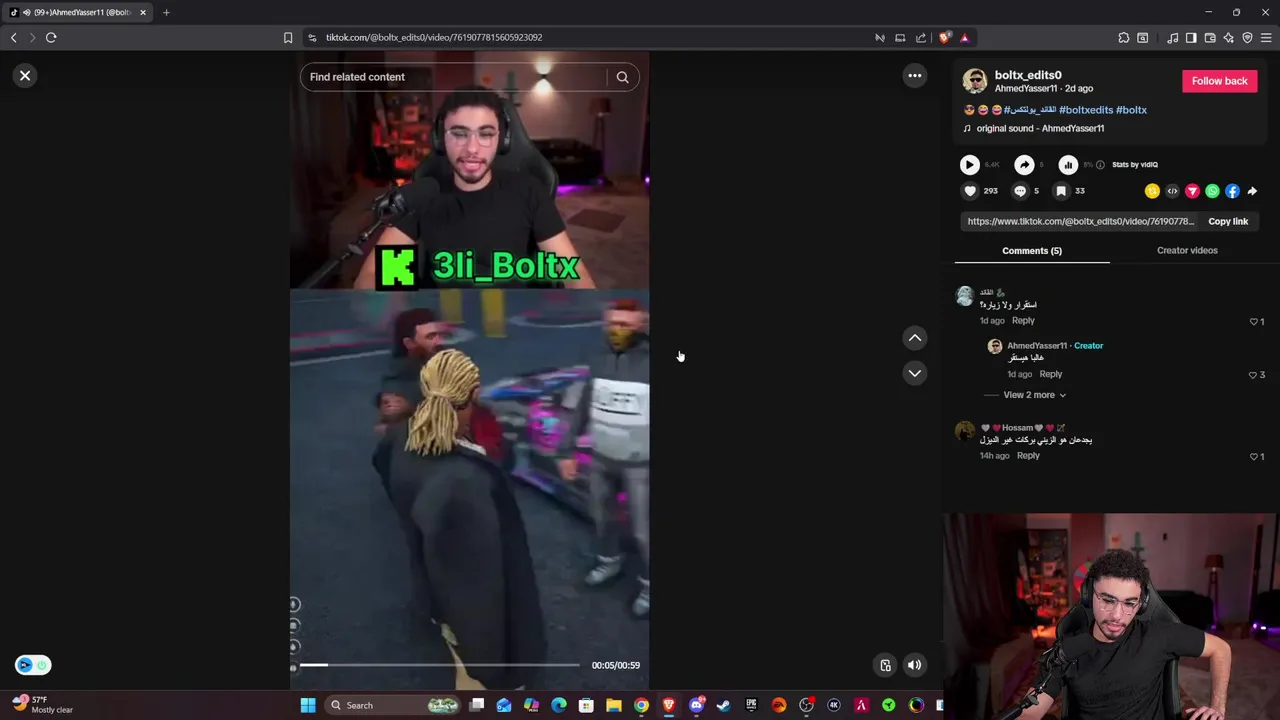Reply to the first comment from 1d ago
The image size is (1280, 720).
pos(1023,321)
